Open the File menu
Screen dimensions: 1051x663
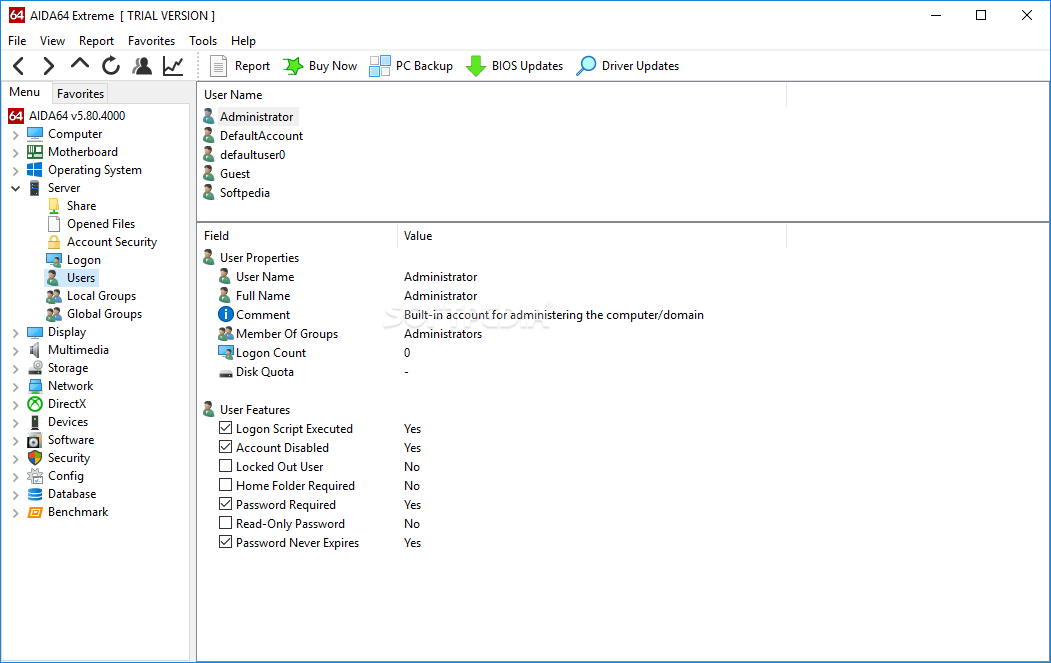coord(17,41)
